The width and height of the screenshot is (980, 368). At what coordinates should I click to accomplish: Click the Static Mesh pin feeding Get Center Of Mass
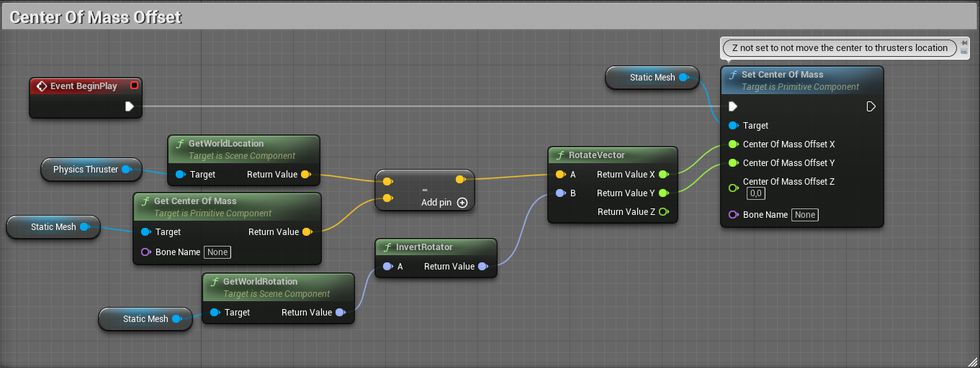point(85,227)
